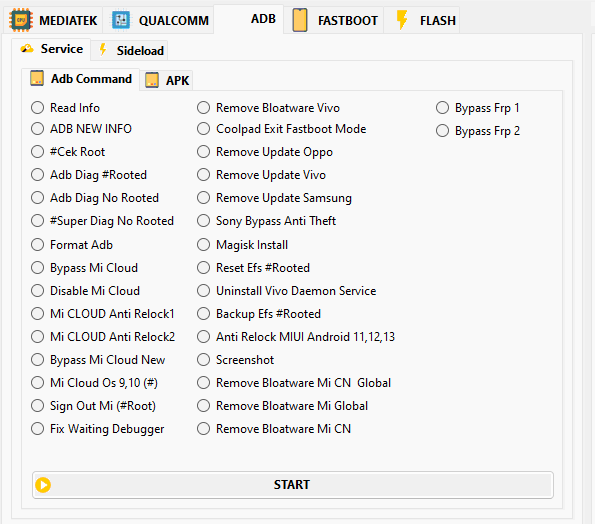This screenshot has height=524, width=595.
Task: Click the Flash lightning bolt icon
Action: click(x=402, y=20)
